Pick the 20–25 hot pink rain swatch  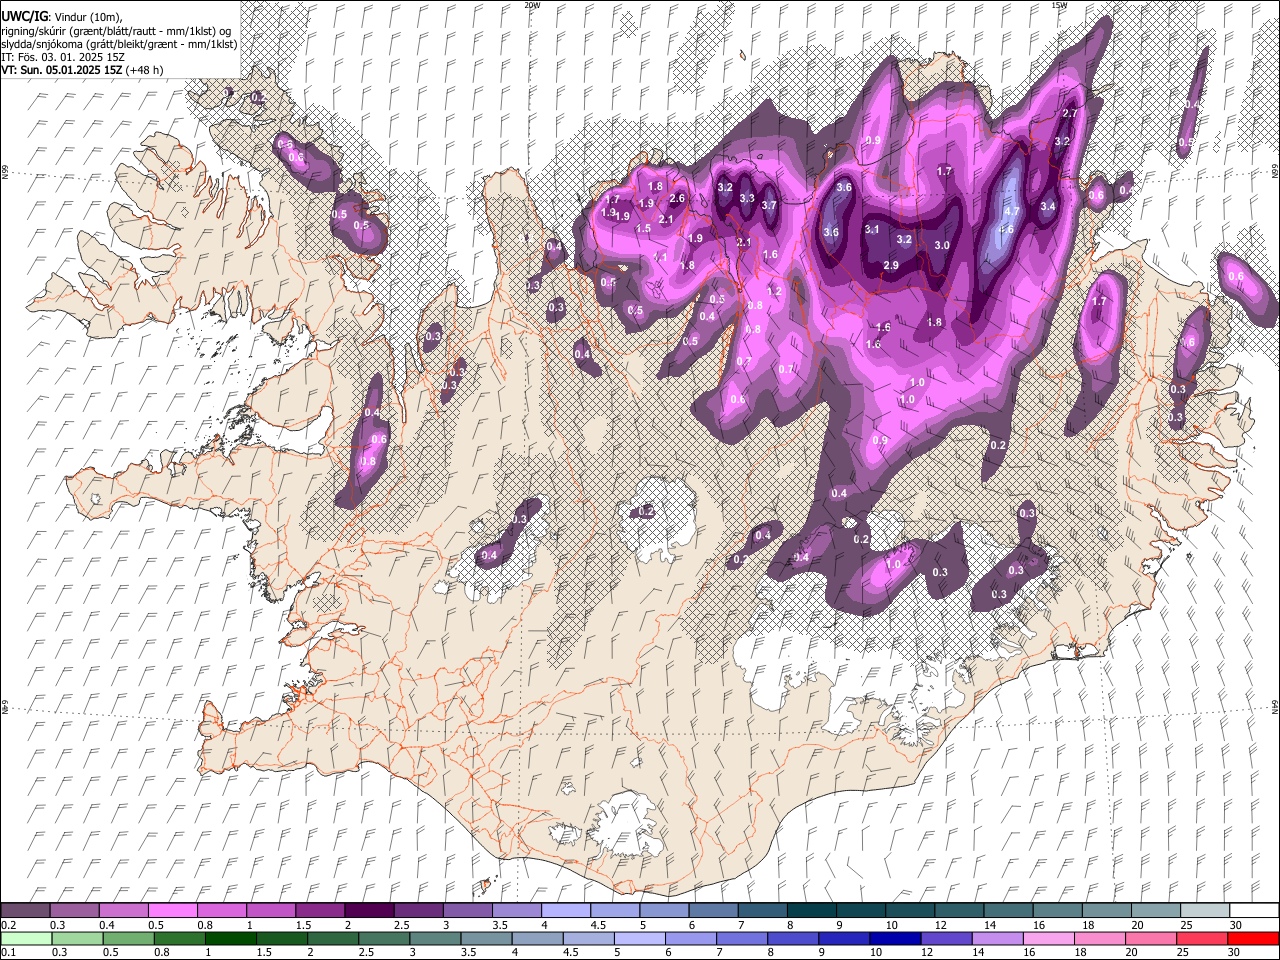pyautogui.click(x=1151, y=938)
